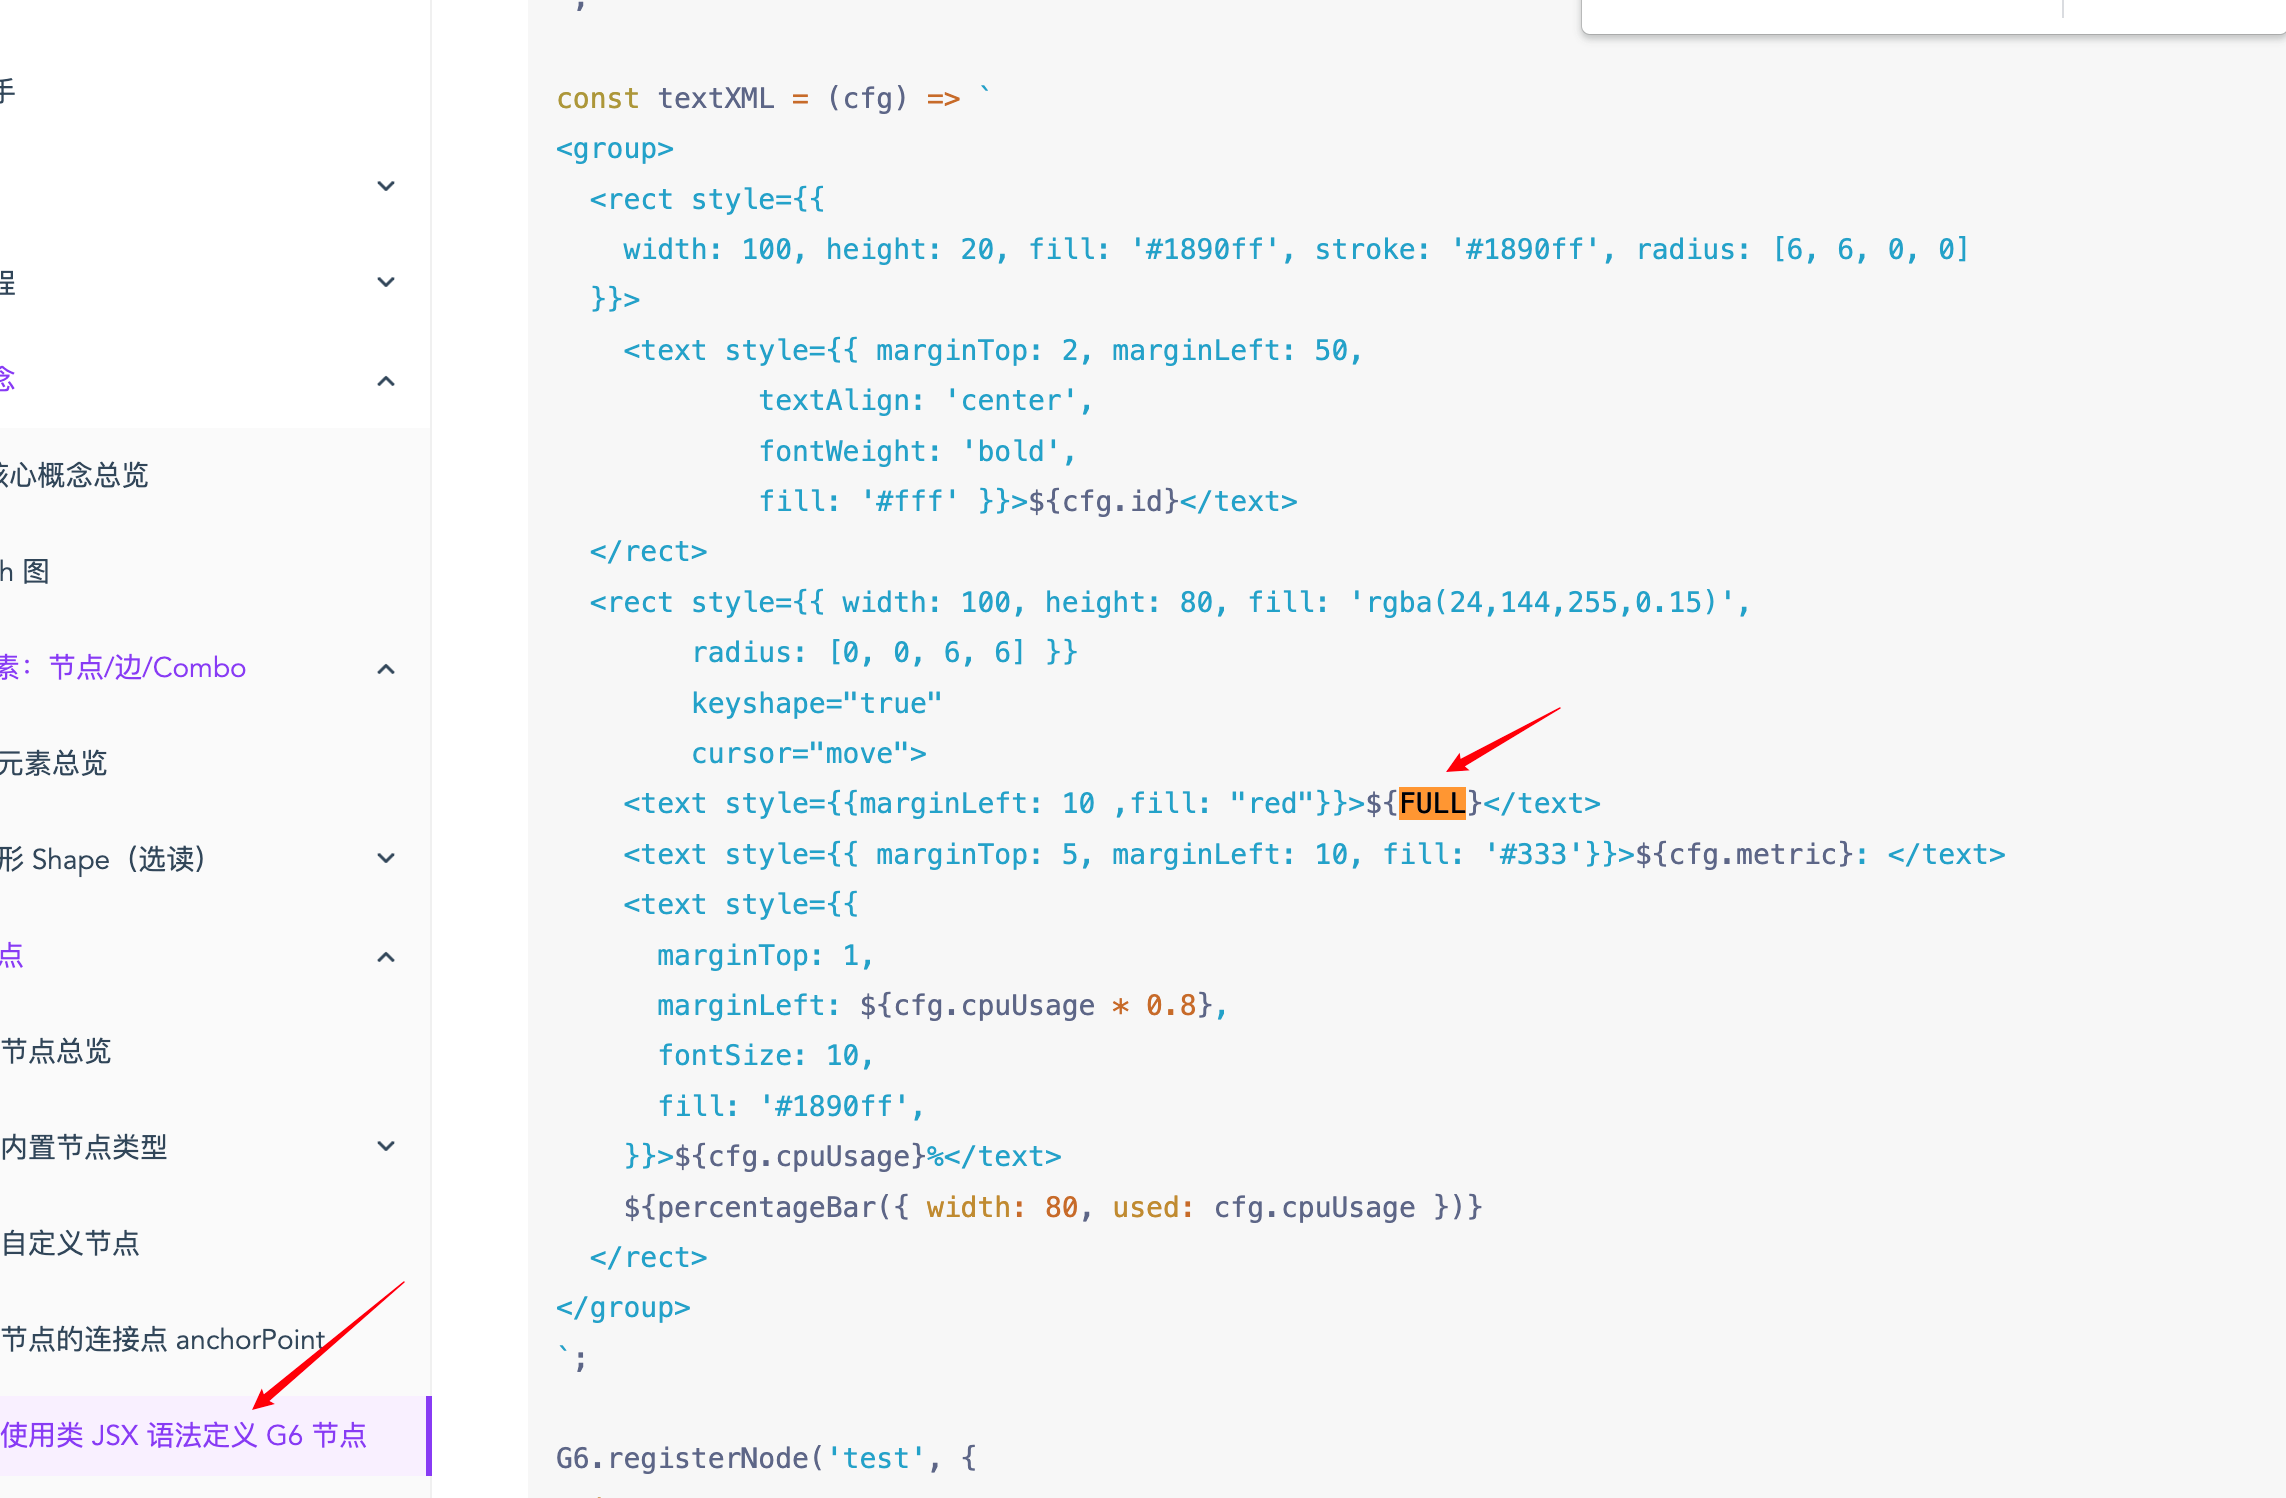Expand the topmost collapsed sidebar chevron
This screenshot has width=2286, height=1498.
tap(386, 186)
